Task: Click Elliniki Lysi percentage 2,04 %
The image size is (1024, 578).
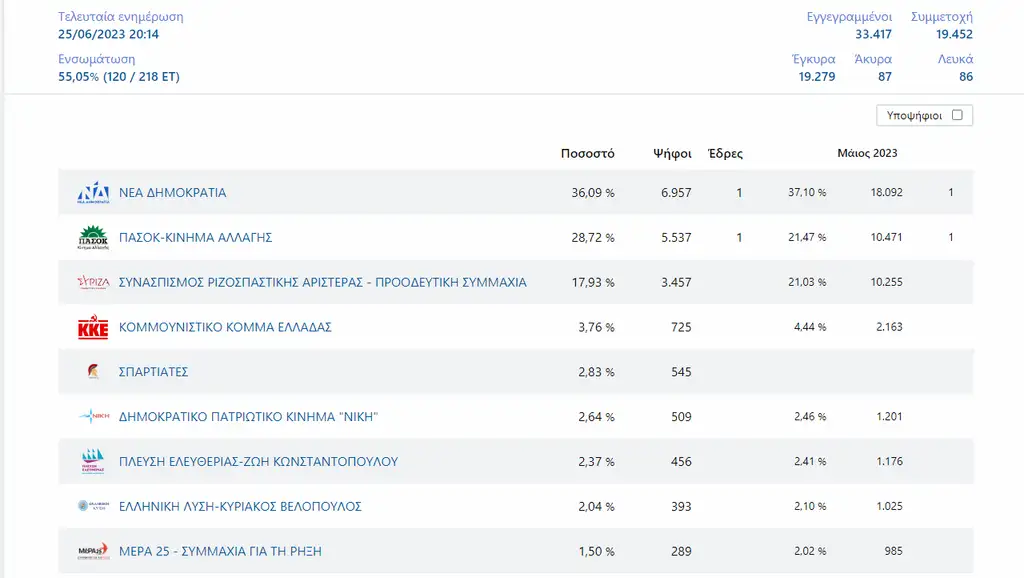Action: [596, 506]
